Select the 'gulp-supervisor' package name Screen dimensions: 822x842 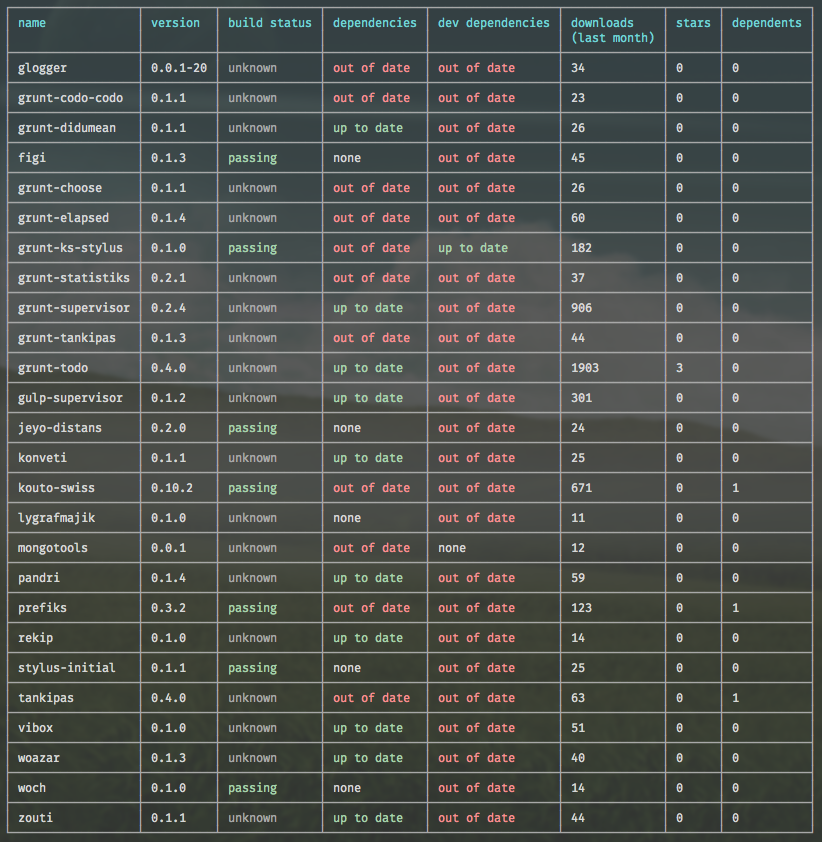click(x=70, y=398)
